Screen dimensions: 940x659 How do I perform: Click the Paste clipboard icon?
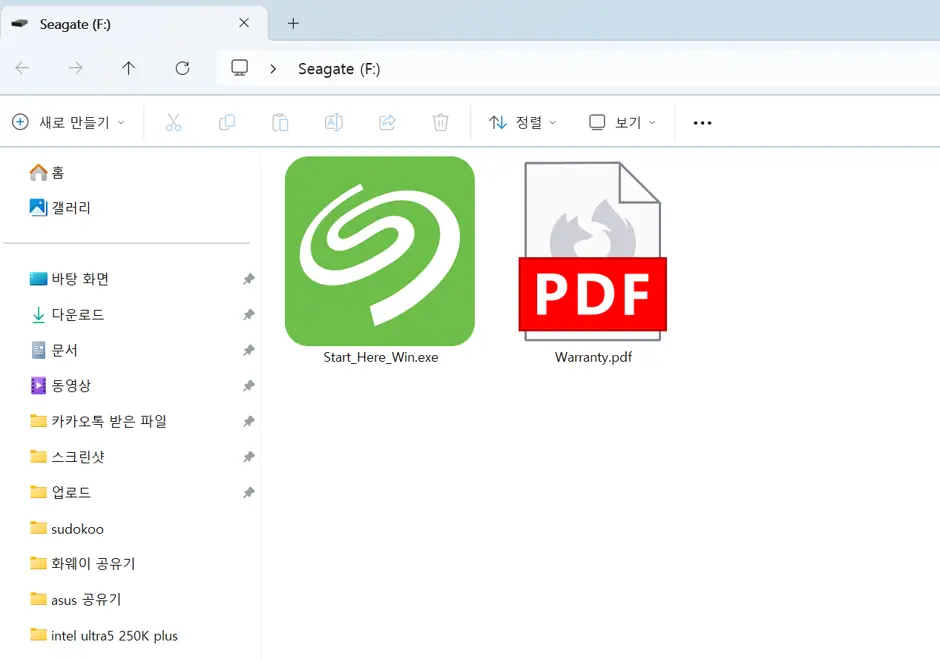coord(280,122)
